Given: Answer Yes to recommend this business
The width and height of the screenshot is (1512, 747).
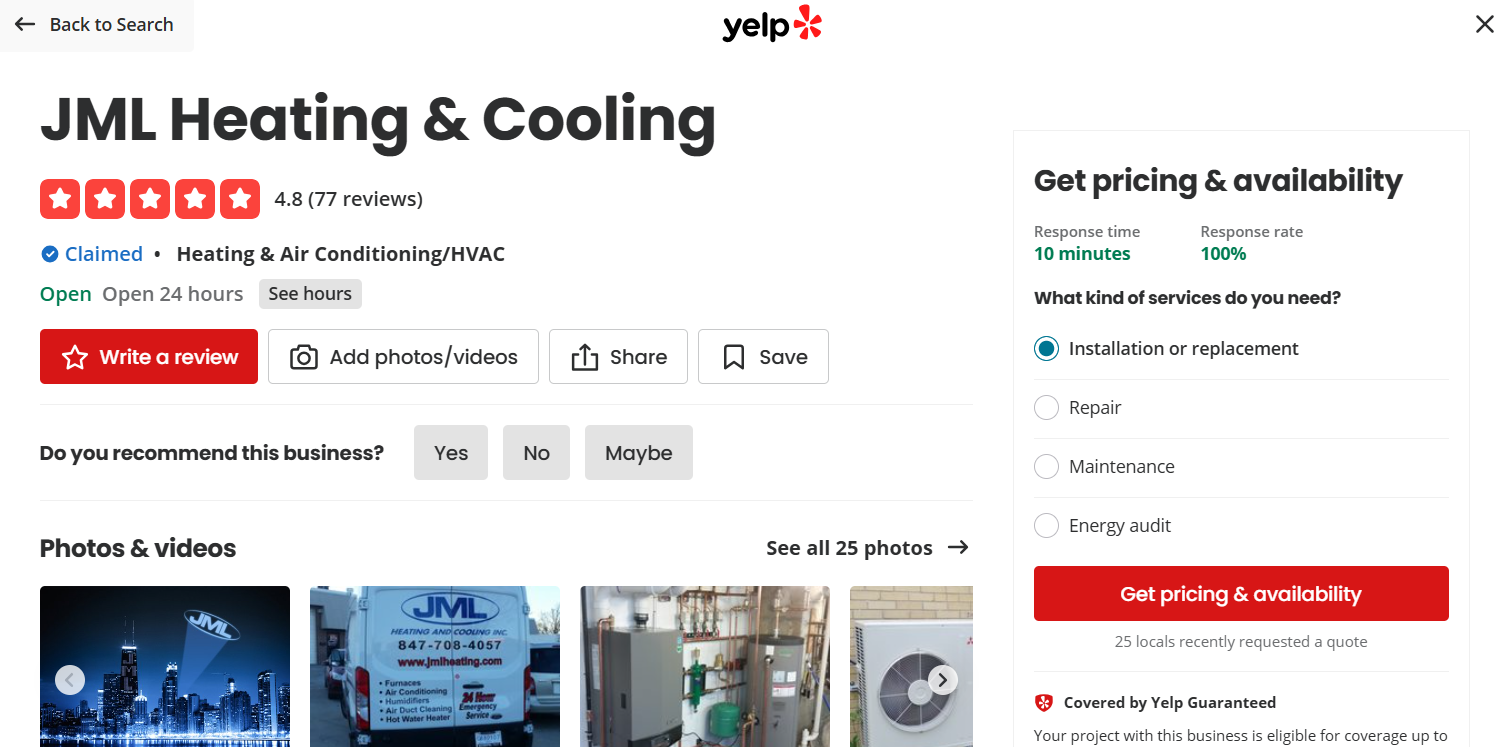Looking at the screenshot, I should tap(450, 452).
